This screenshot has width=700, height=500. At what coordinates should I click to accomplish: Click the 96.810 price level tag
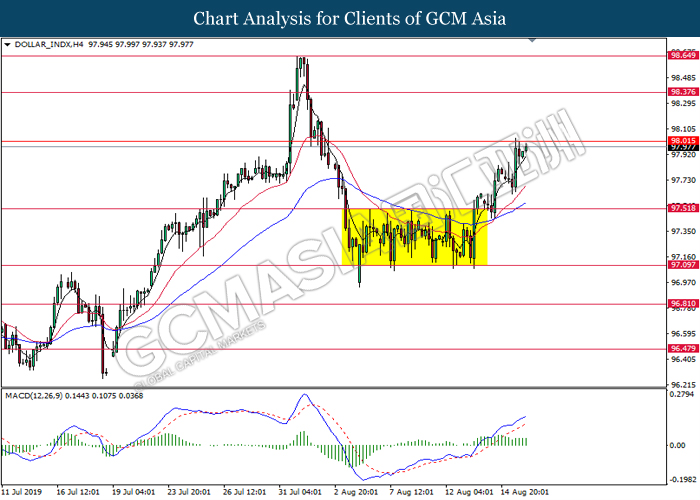coord(683,304)
